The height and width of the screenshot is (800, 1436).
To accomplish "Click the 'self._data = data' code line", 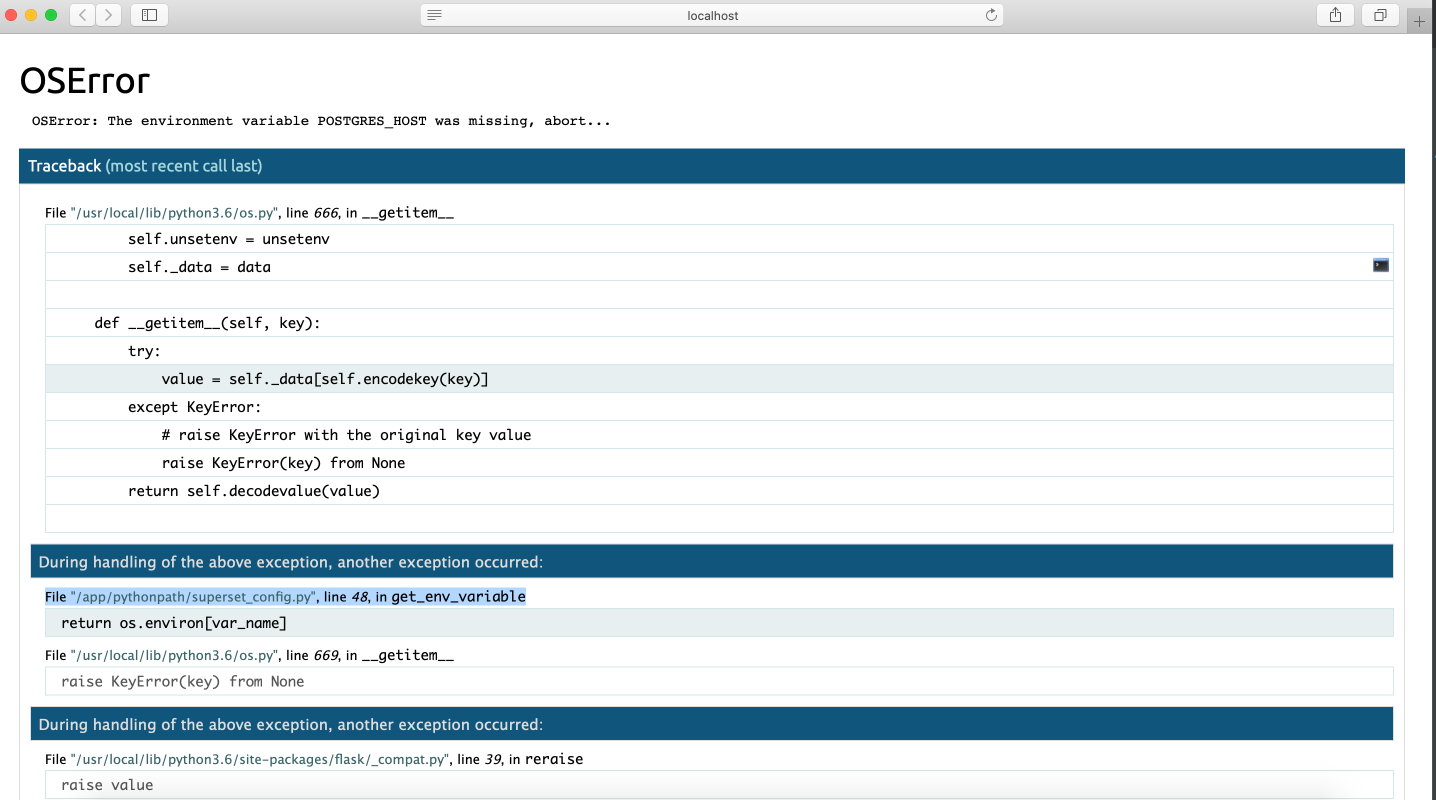I will pos(719,267).
